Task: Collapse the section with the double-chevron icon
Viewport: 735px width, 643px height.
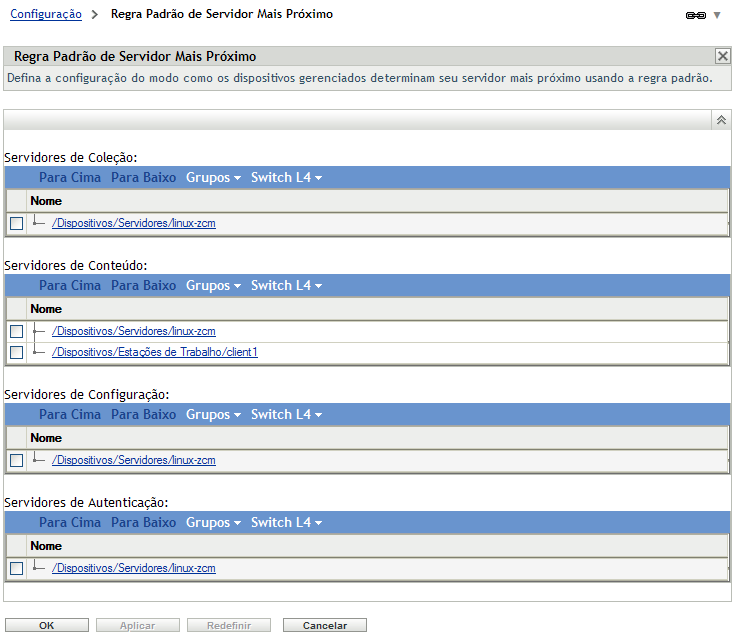Action: coord(721,120)
